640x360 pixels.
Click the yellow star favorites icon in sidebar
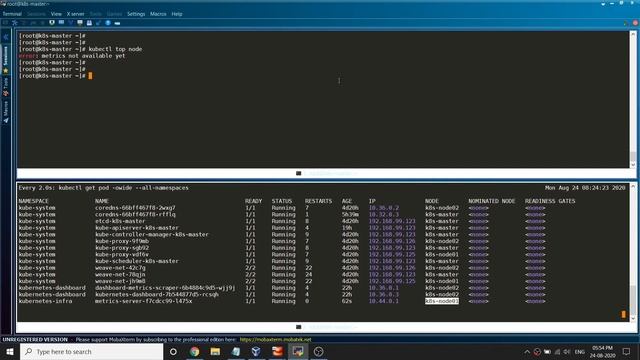pos(6,71)
